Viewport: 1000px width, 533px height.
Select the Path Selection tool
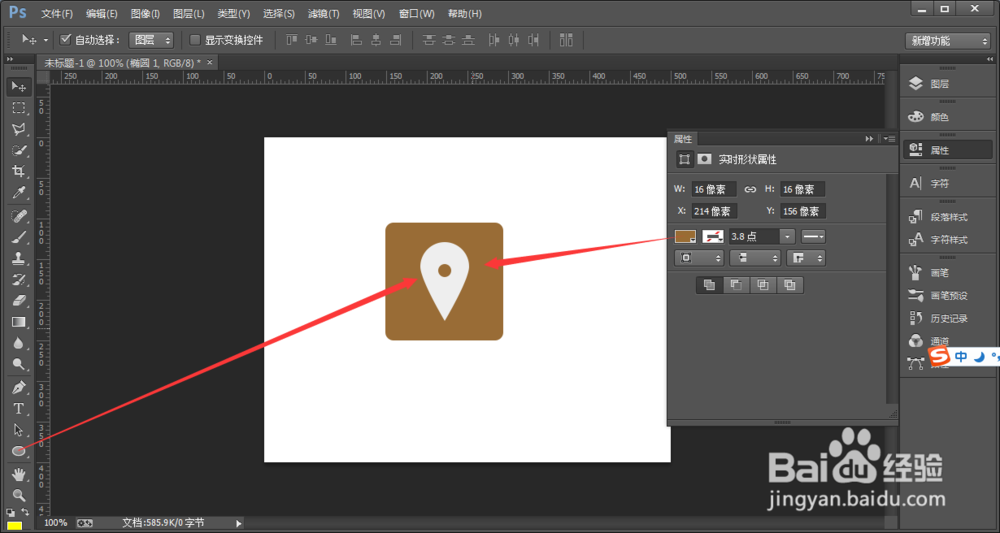tap(18, 430)
